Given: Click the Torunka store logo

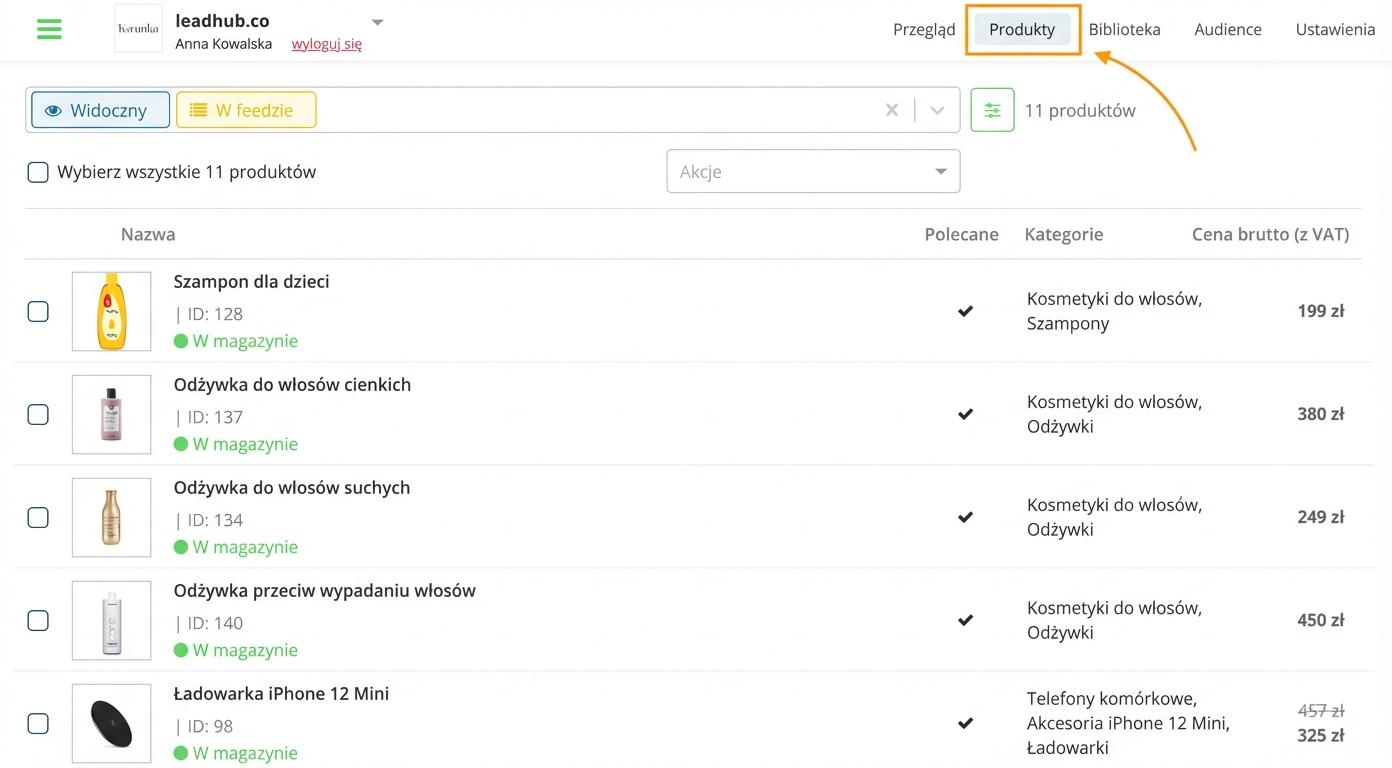Looking at the screenshot, I should click(138, 29).
